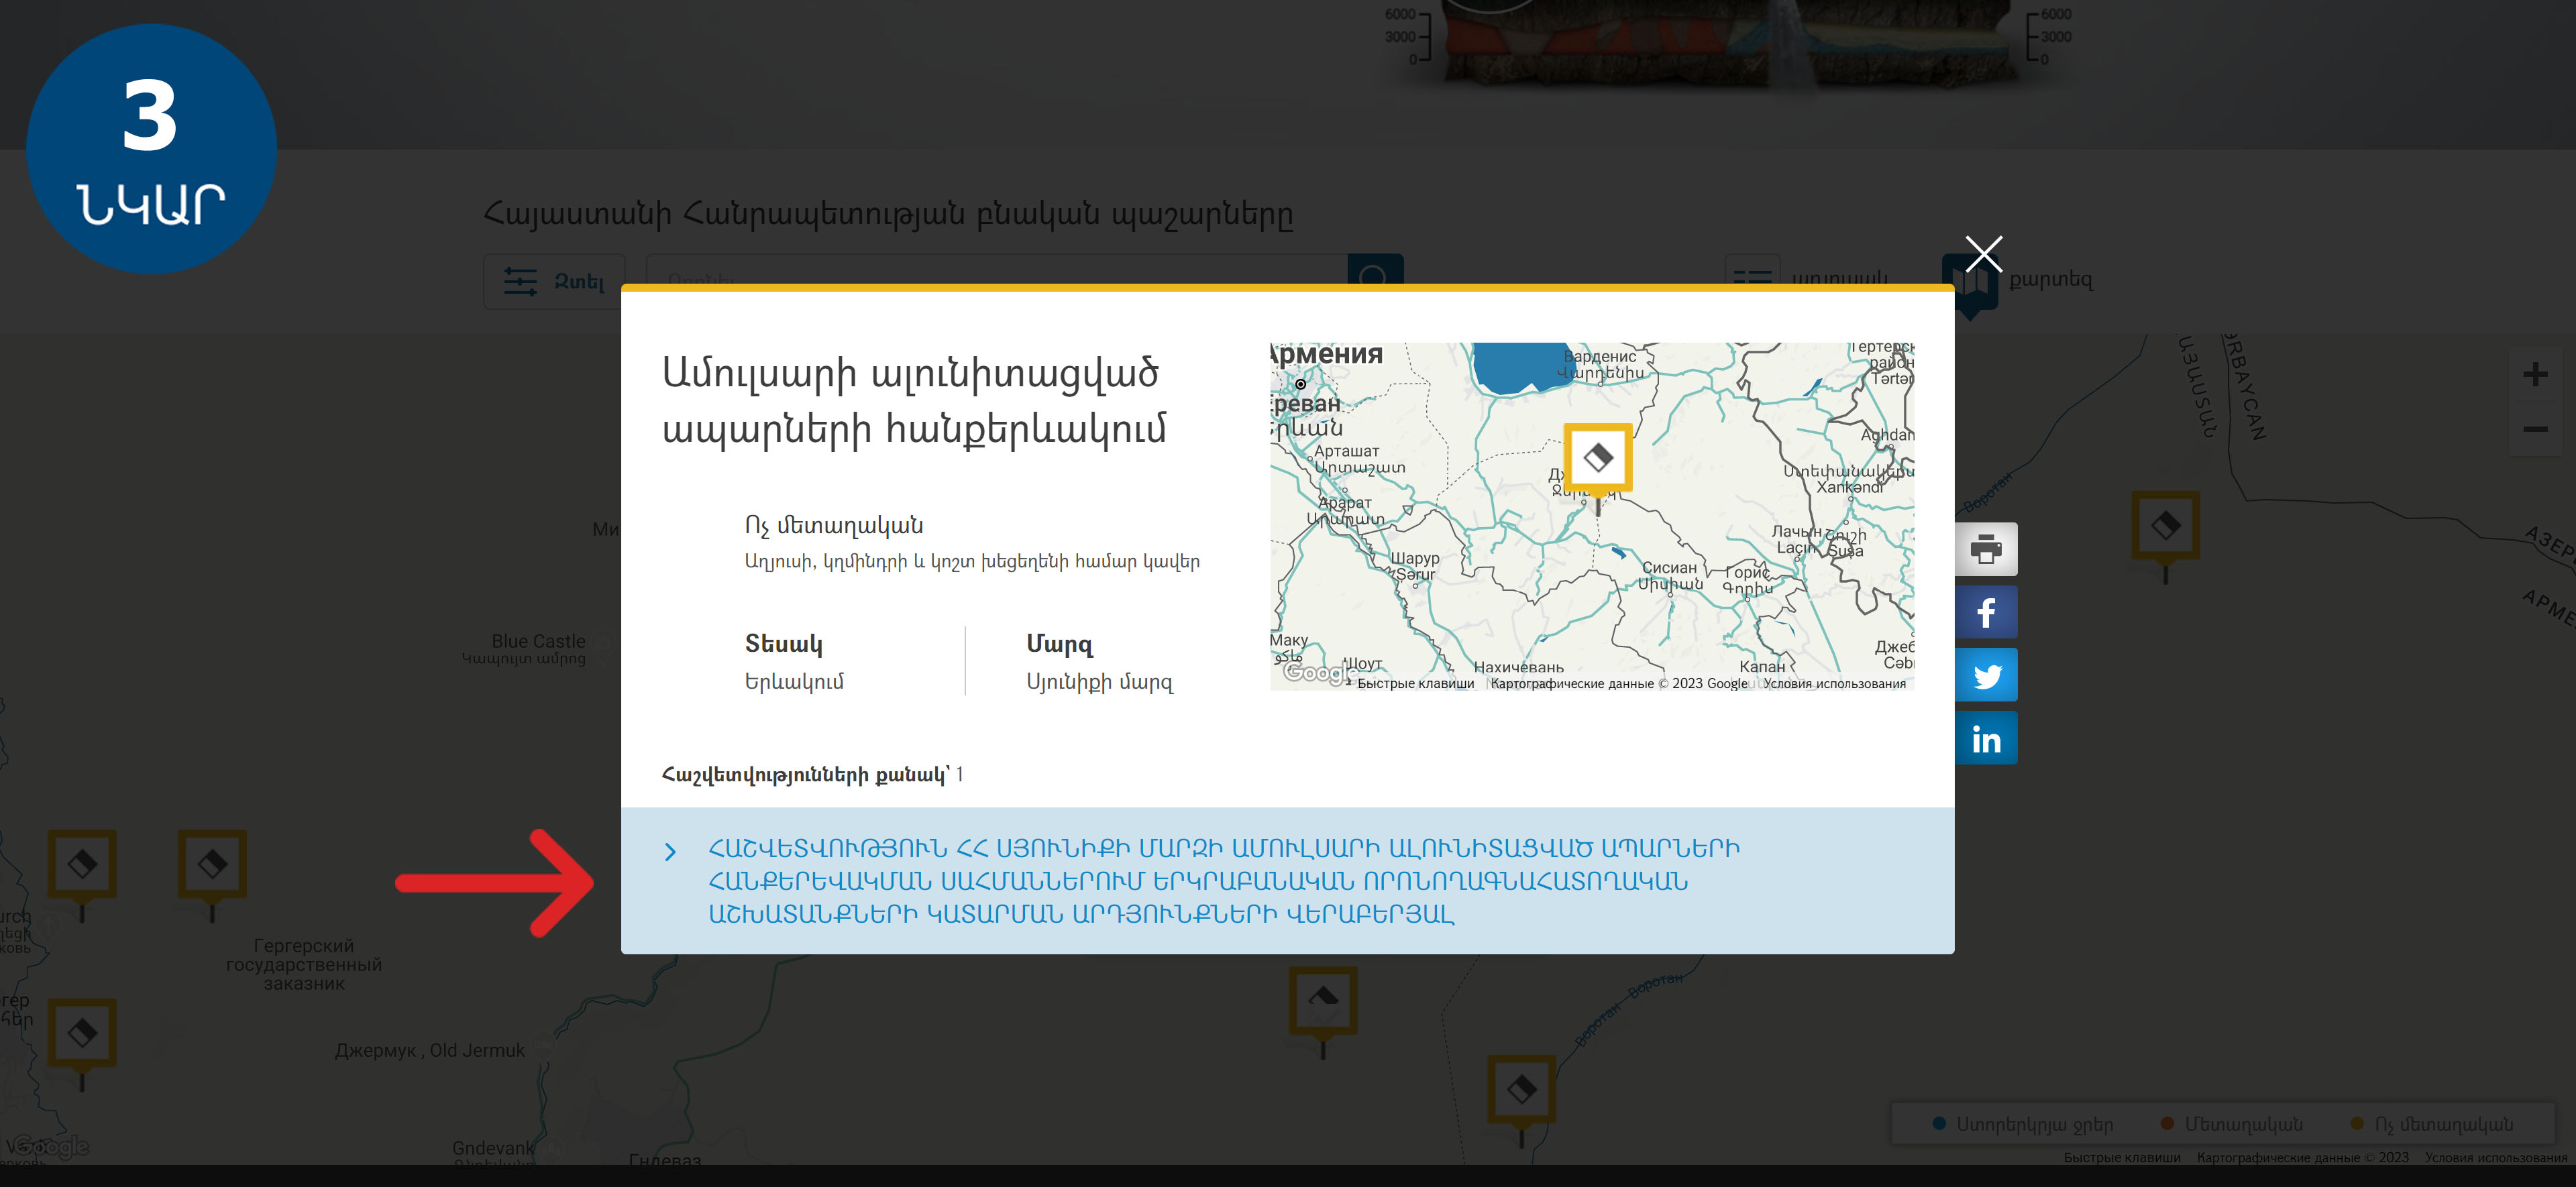The width and height of the screenshot is (2576, 1187).
Task: Click Быстрые клавиши in popup map
Action: [x=1415, y=684]
